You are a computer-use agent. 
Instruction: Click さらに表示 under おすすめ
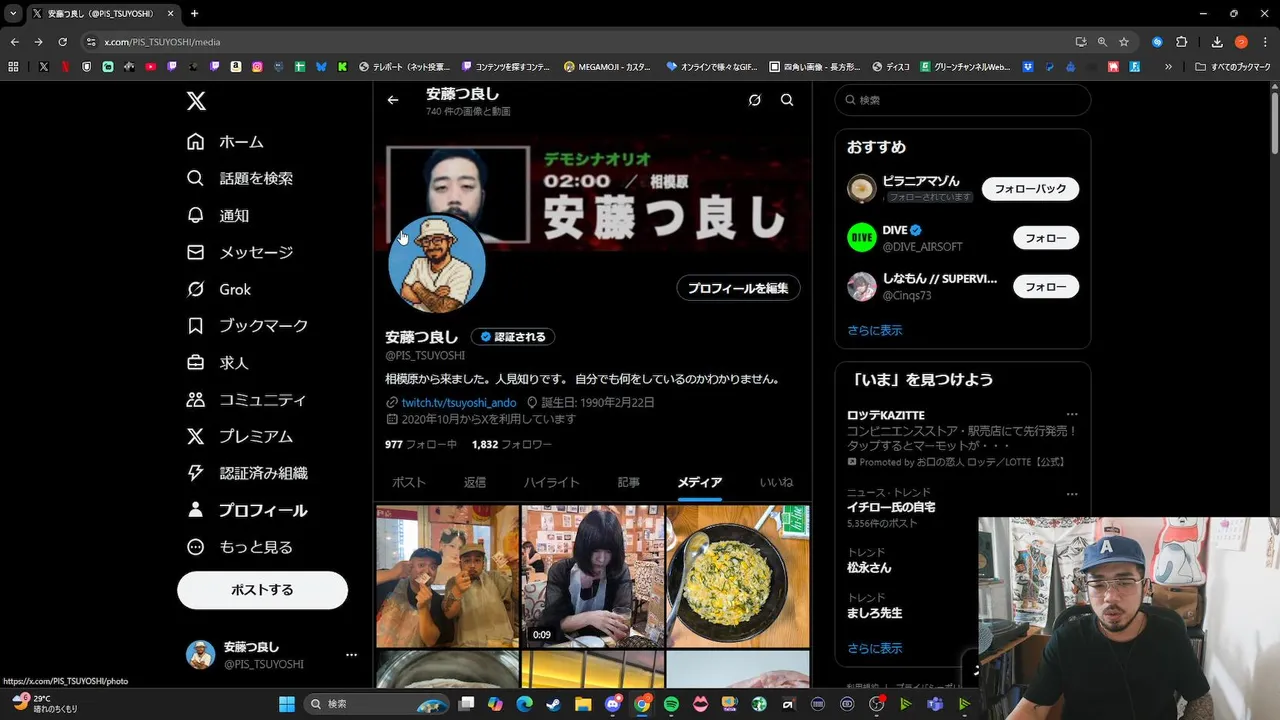[x=875, y=330]
